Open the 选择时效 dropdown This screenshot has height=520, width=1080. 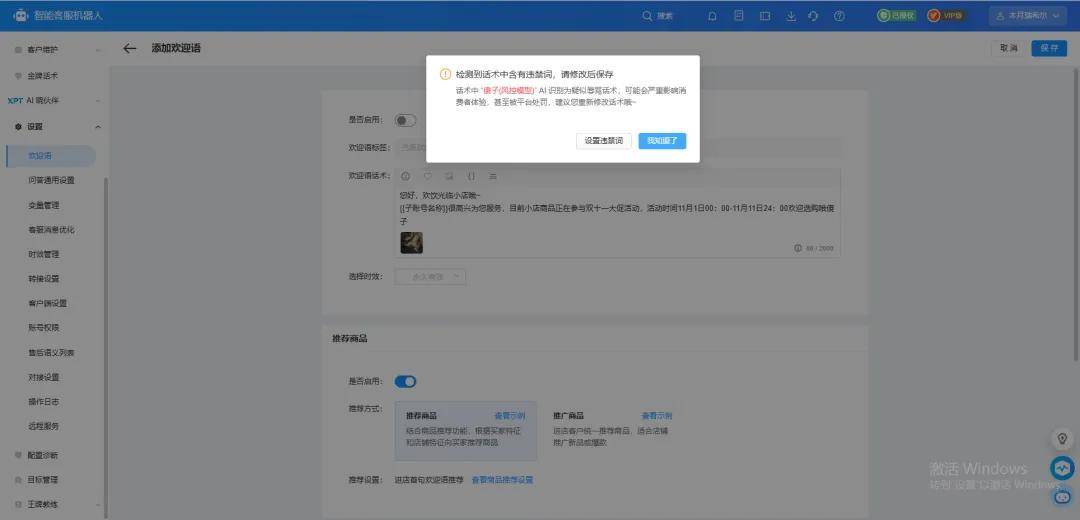click(x=430, y=277)
